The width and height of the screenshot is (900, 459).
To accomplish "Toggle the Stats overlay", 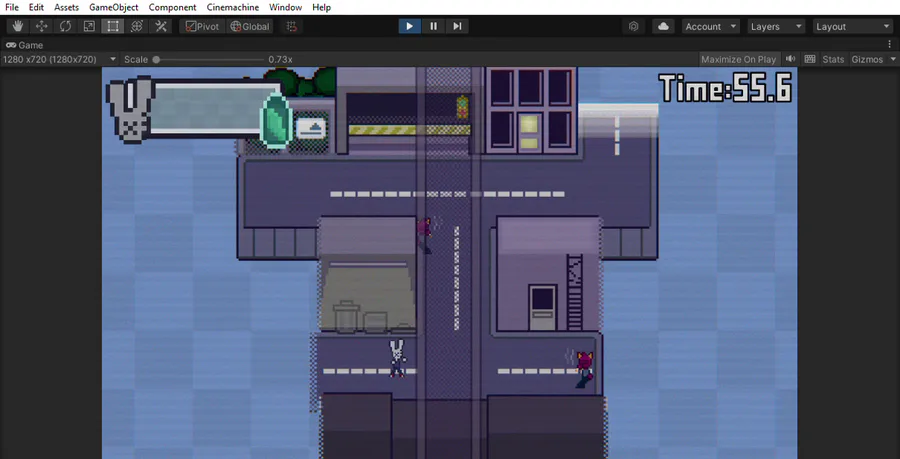I will (833, 59).
